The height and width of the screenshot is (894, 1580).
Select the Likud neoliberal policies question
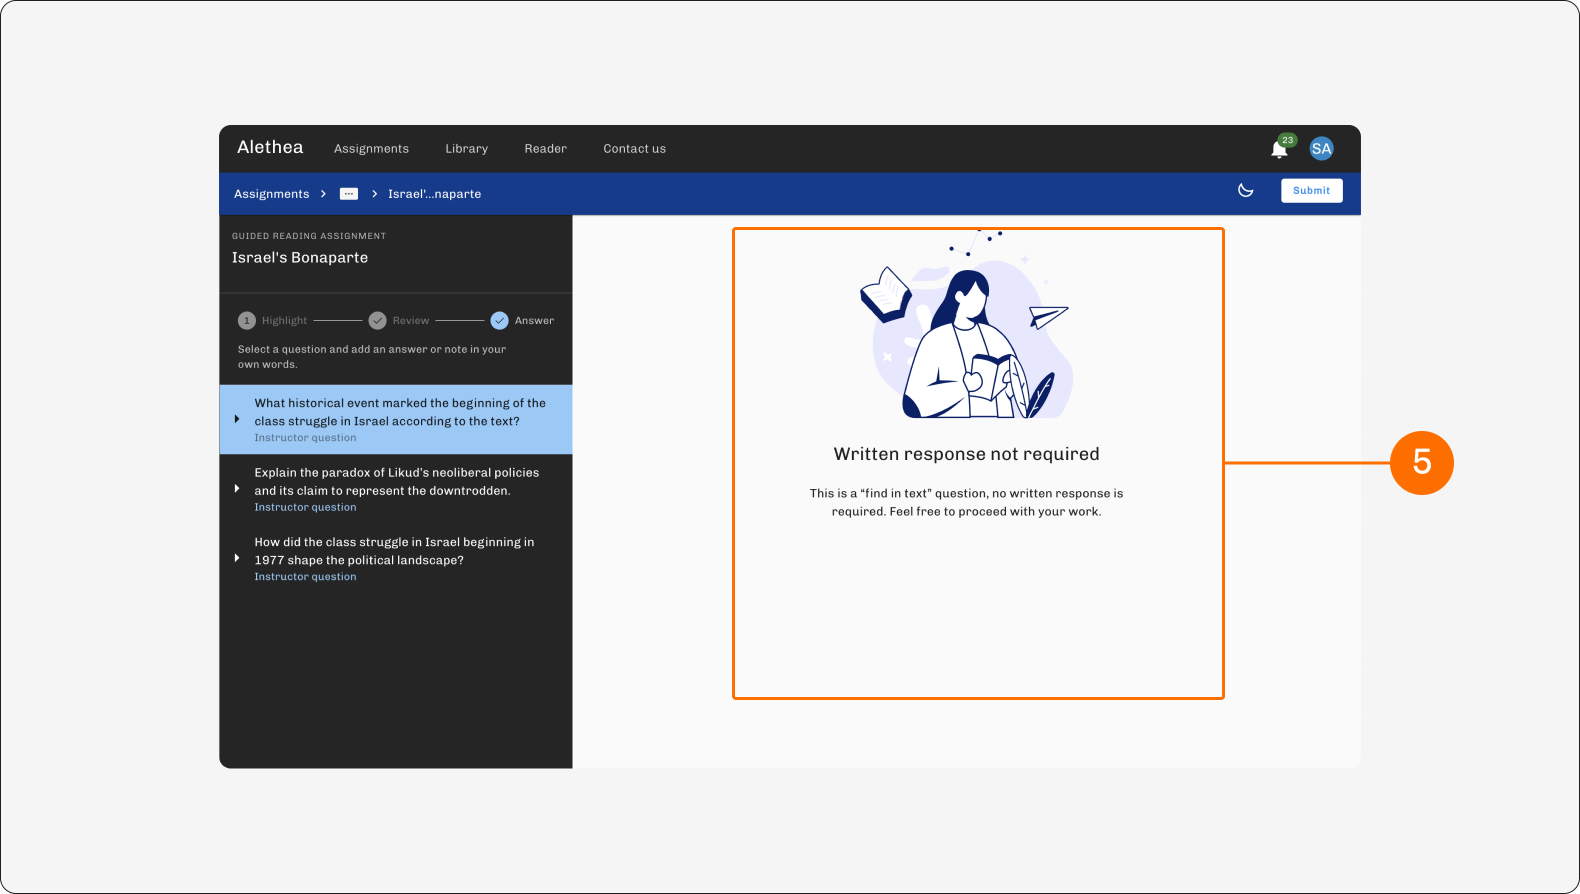coord(396,489)
